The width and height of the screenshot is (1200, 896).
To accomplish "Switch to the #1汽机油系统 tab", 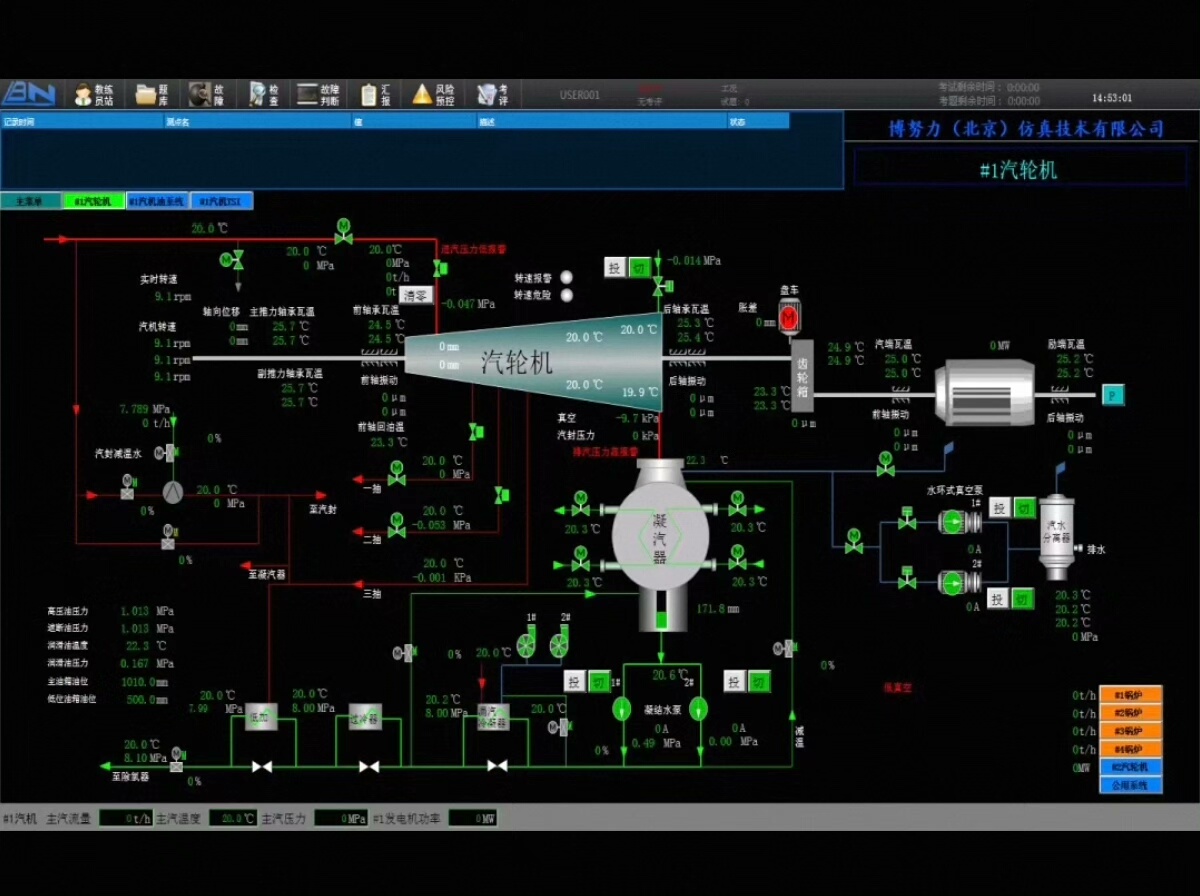I will tap(157, 201).
